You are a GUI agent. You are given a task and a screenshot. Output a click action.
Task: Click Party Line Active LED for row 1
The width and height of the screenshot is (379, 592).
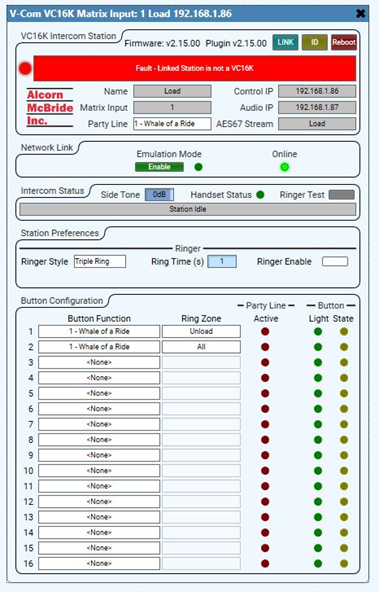pyautogui.click(x=265, y=331)
